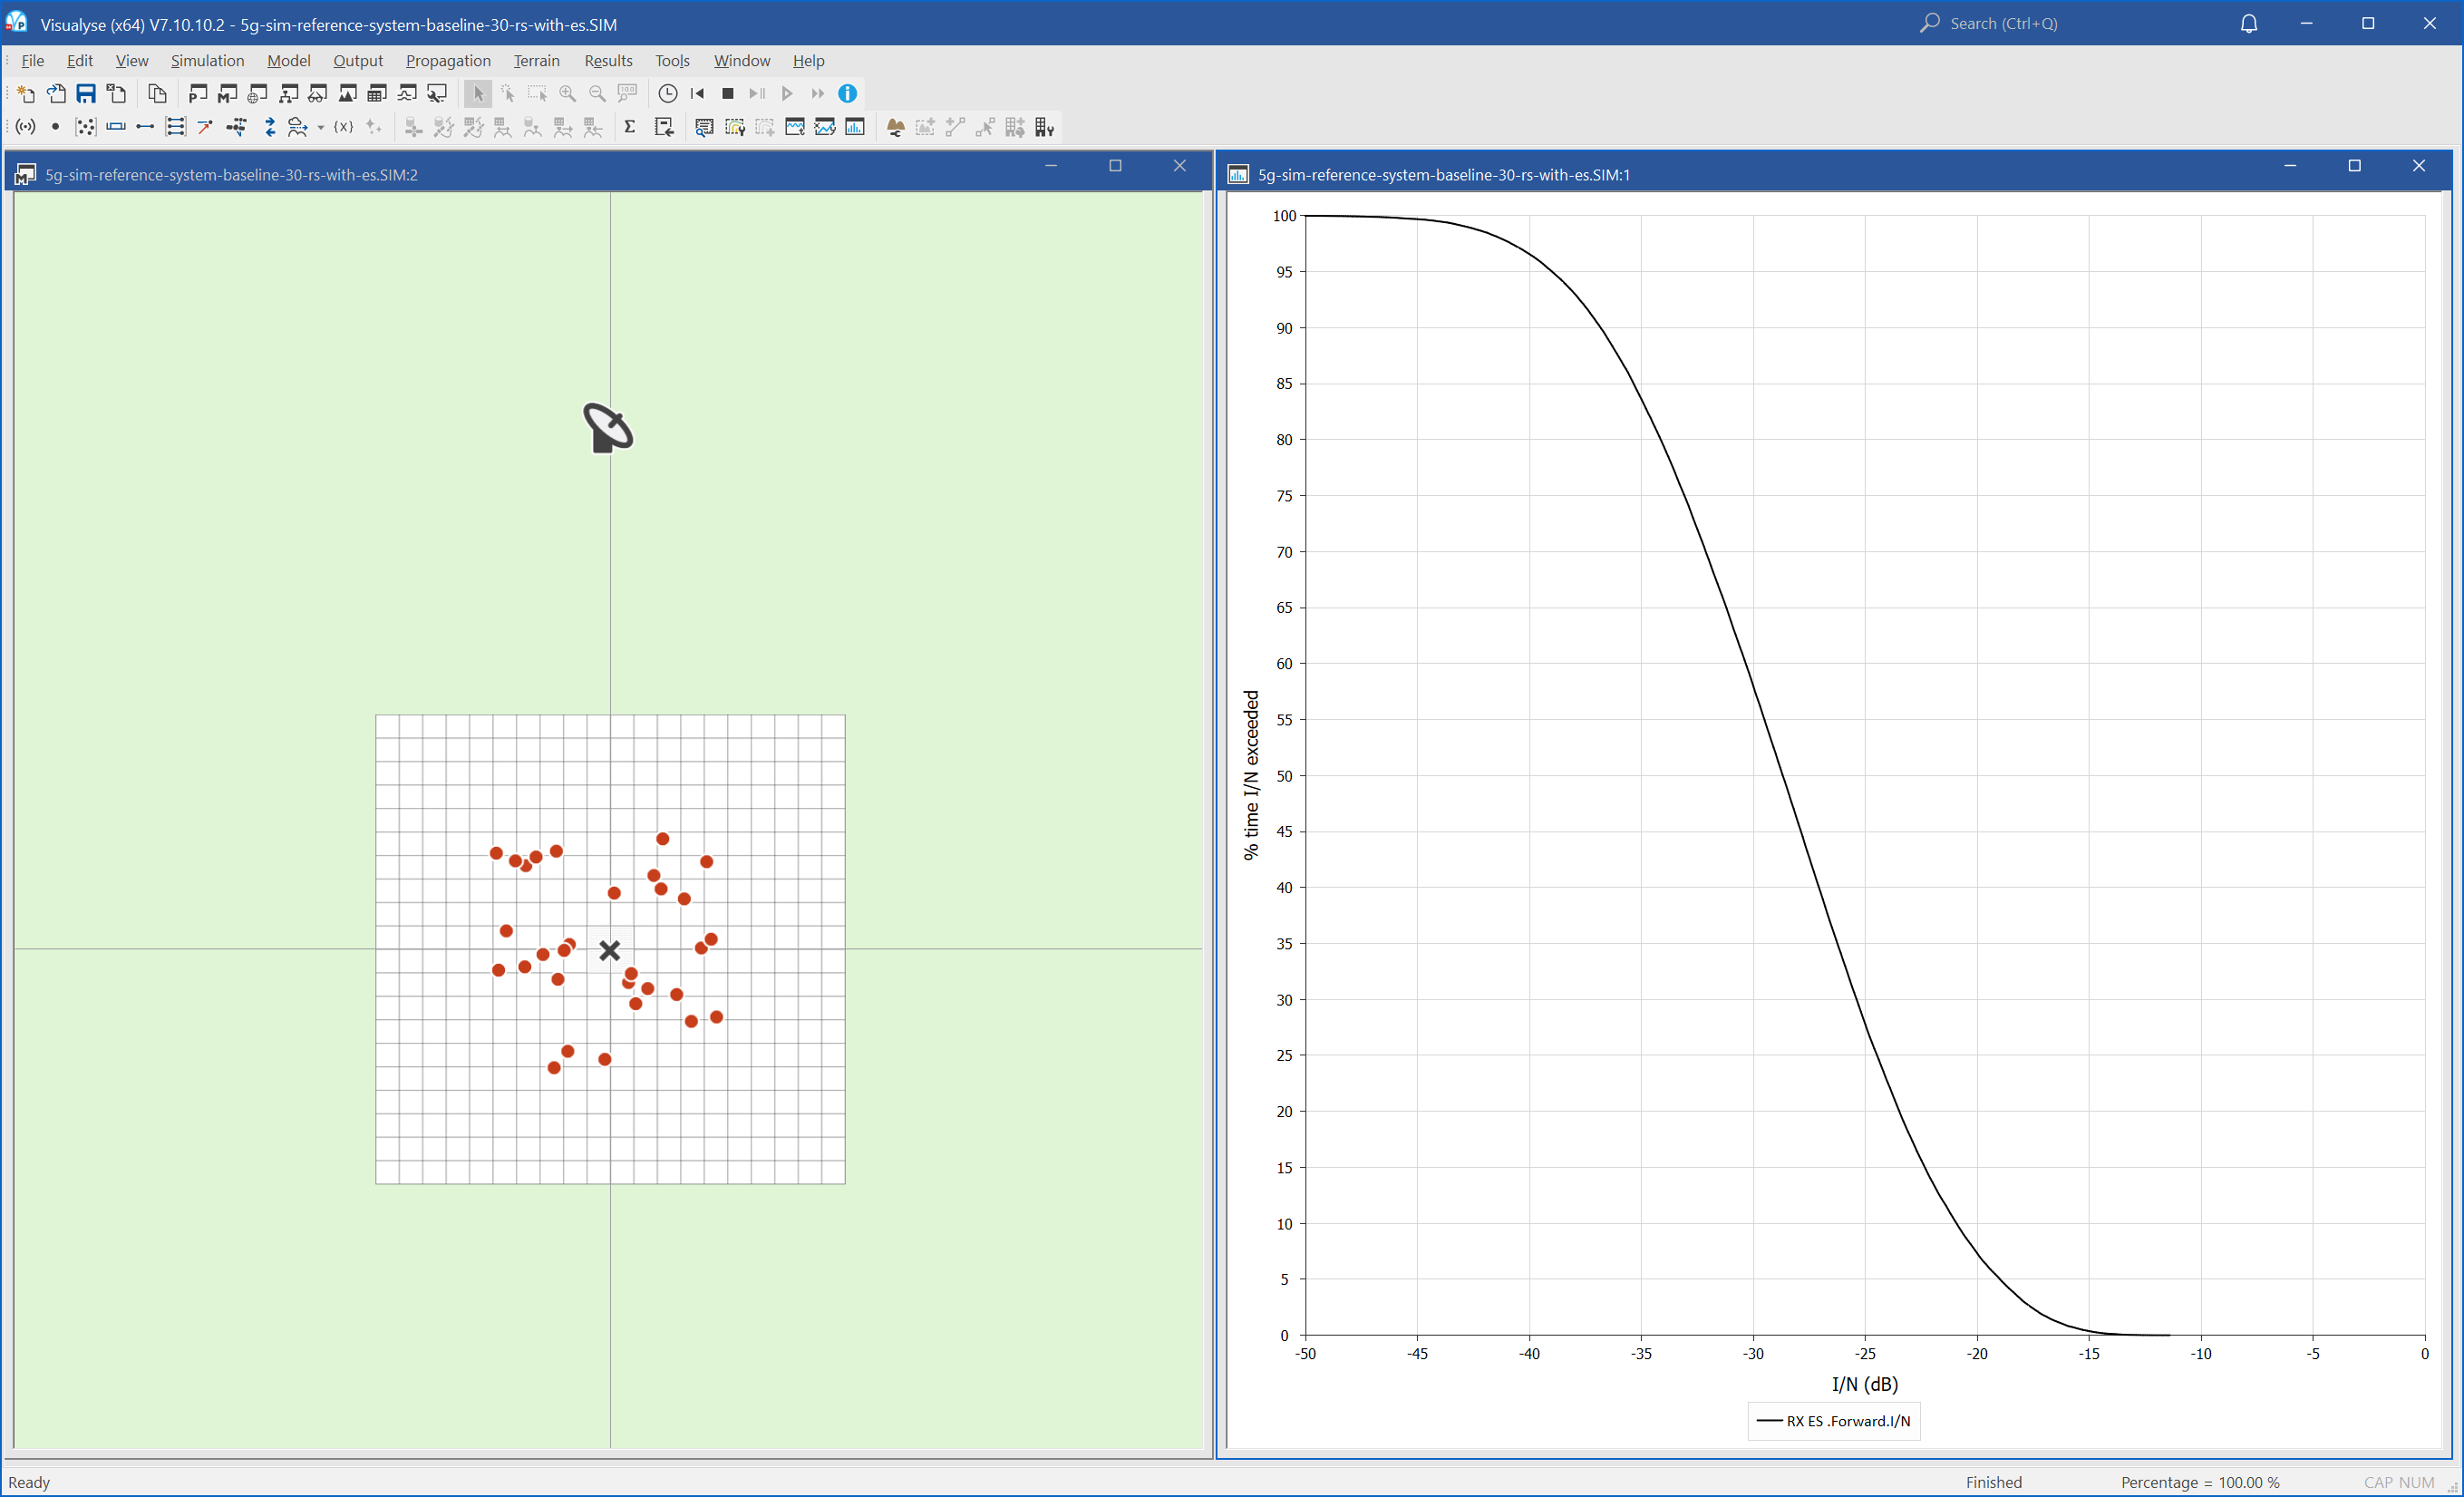Image resolution: width=2464 pixels, height=1497 pixels.
Task: Stop the simulation run
Action: click(728, 94)
